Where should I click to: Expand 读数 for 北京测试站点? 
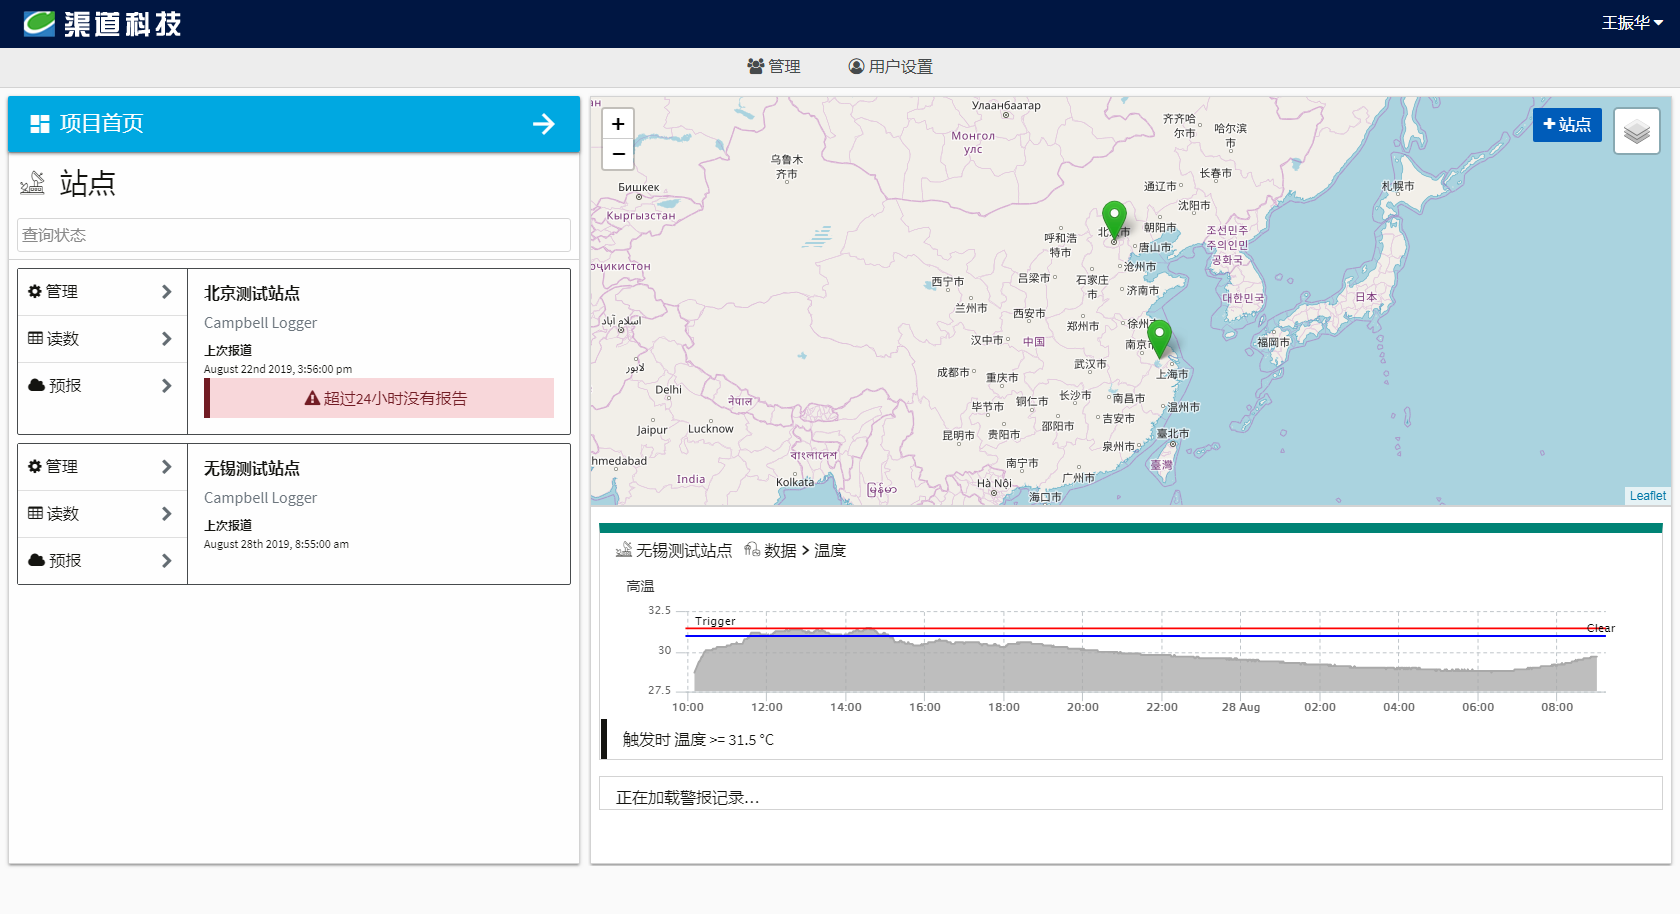(x=102, y=339)
